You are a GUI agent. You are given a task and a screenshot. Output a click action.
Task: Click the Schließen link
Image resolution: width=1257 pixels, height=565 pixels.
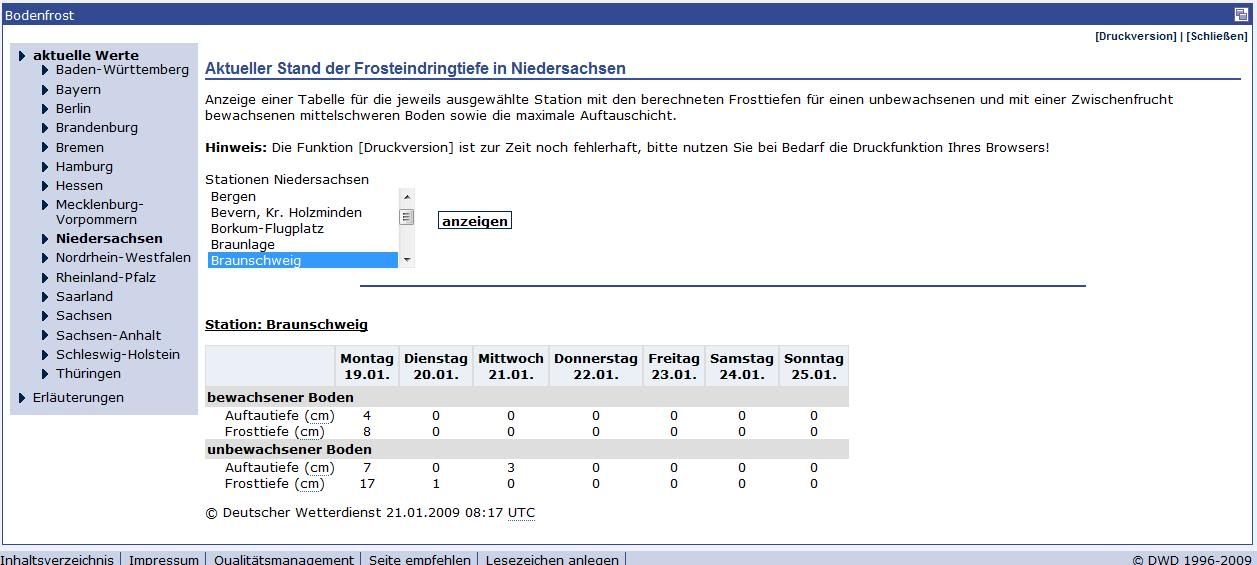1217,36
